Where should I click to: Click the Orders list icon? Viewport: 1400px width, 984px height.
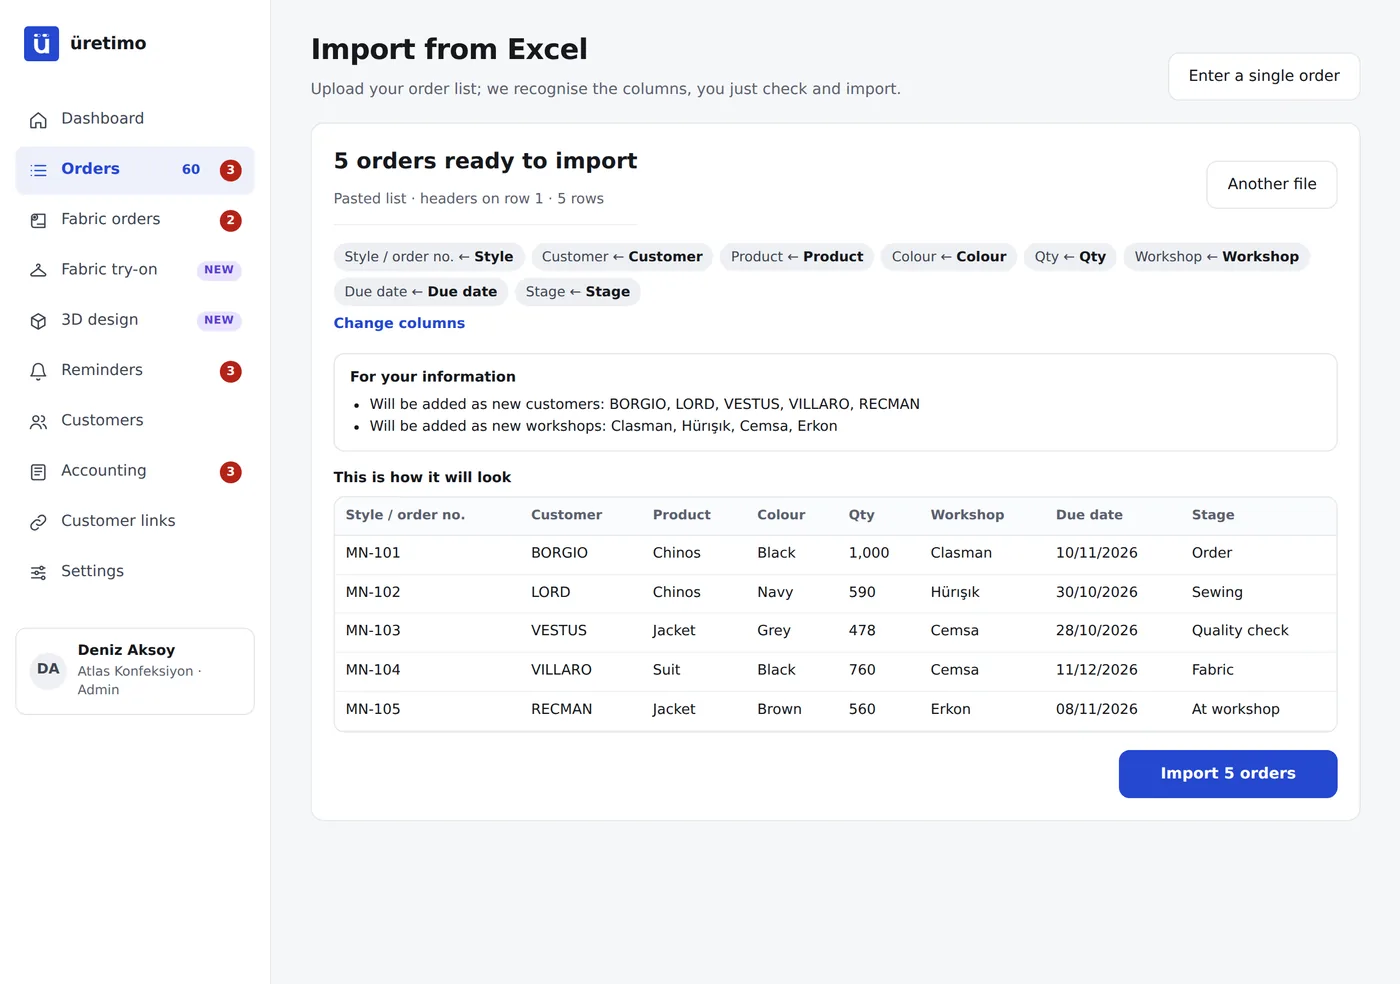click(38, 170)
